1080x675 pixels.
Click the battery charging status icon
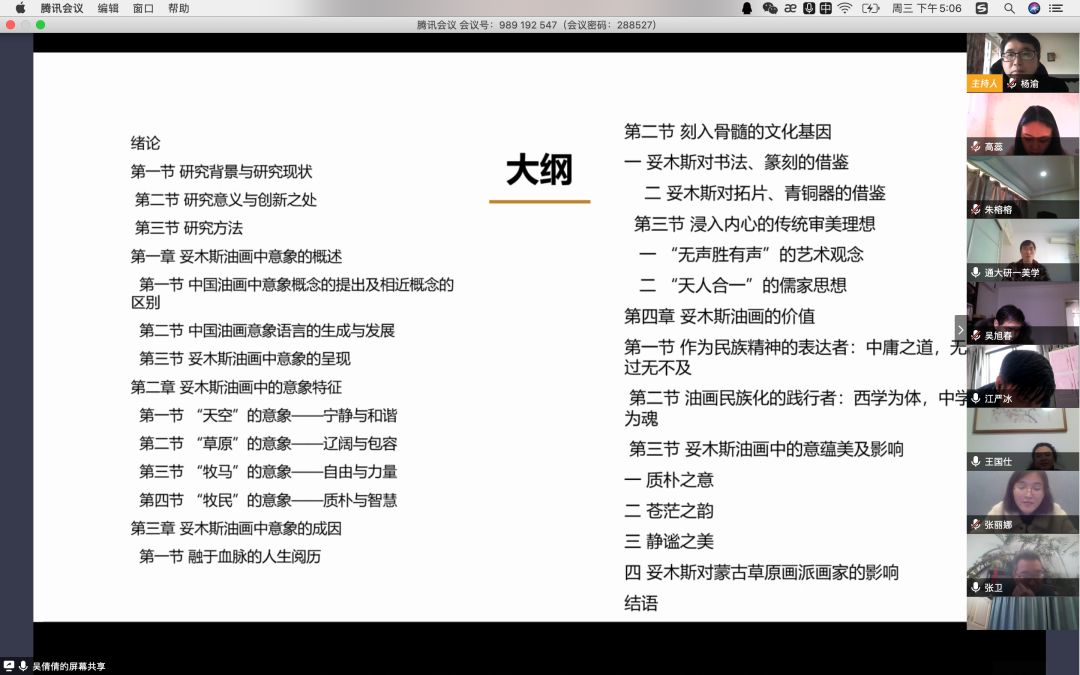click(870, 8)
